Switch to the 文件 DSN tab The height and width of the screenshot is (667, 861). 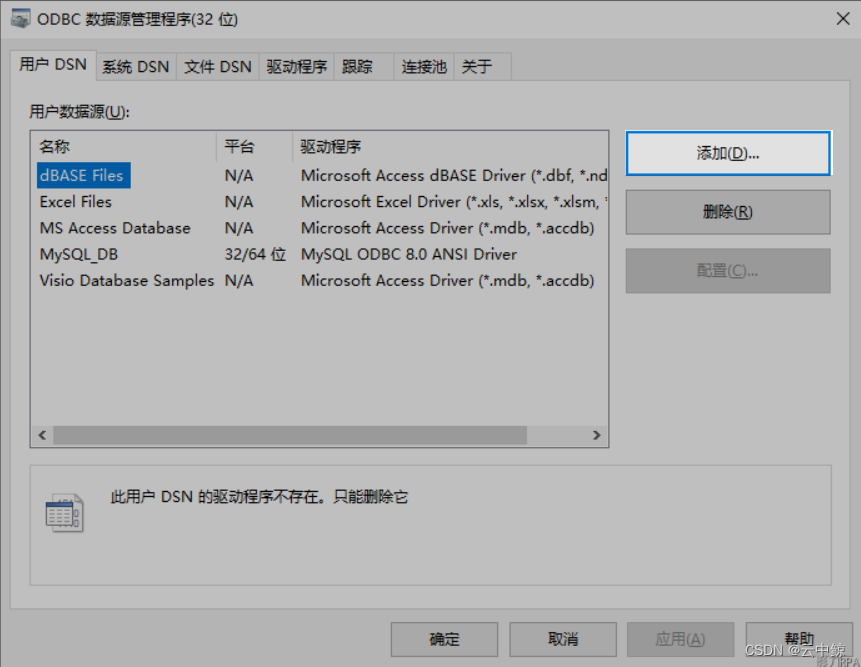219,66
